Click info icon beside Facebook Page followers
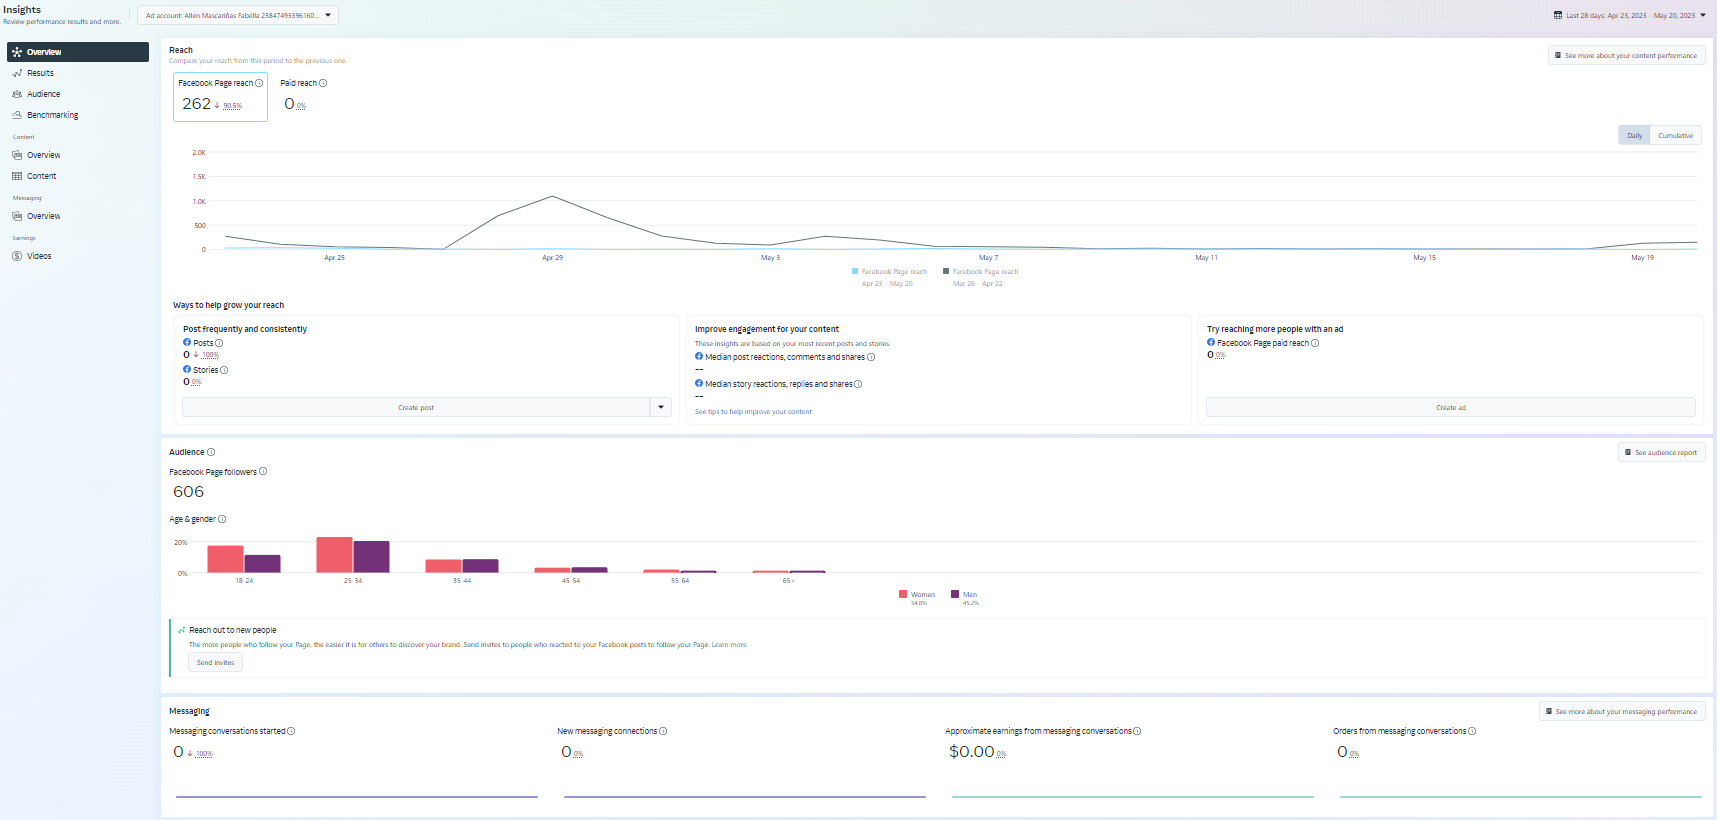The image size is (1717, 820). coord(263,471)
